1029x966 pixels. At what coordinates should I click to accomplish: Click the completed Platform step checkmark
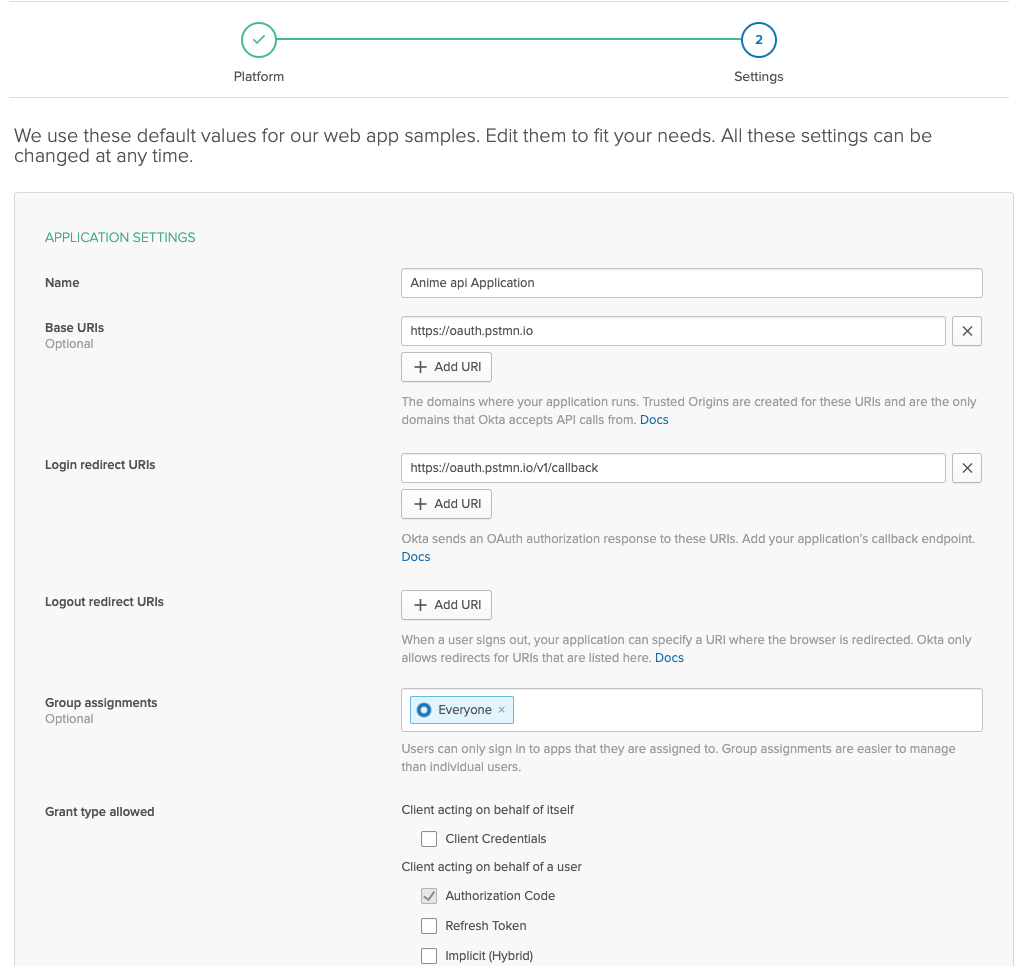click(x=259, y=40)
